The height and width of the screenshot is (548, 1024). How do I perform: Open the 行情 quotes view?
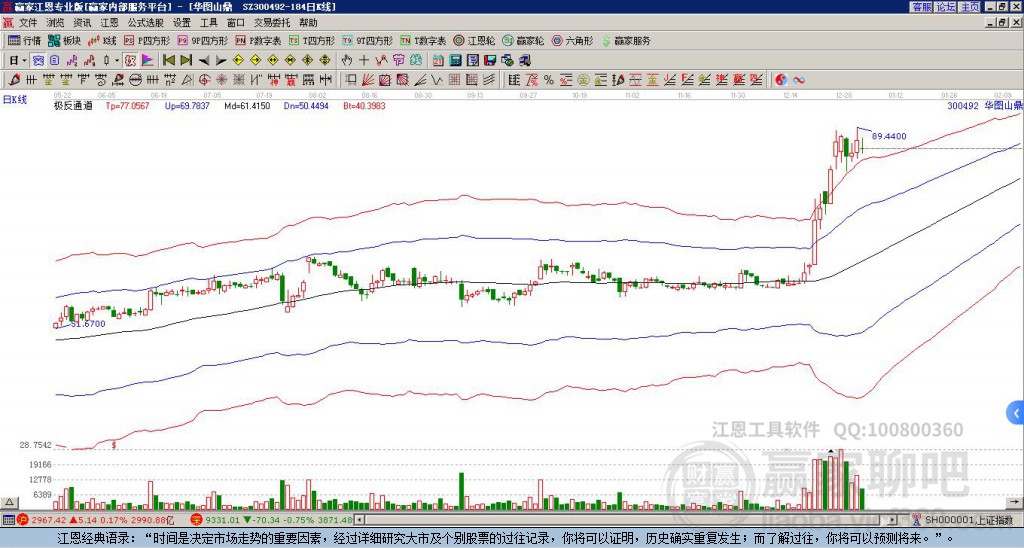pos(24,40)
